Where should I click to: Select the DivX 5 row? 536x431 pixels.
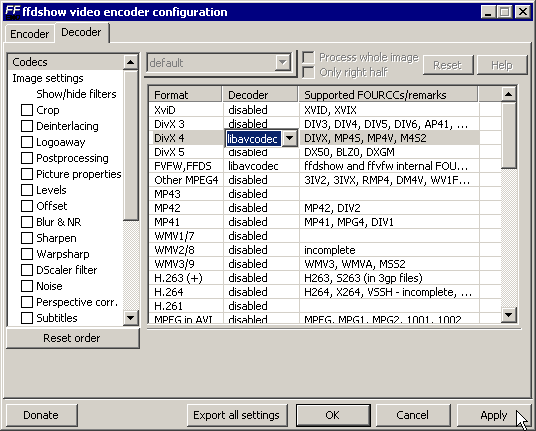click(x=325, y=152)
